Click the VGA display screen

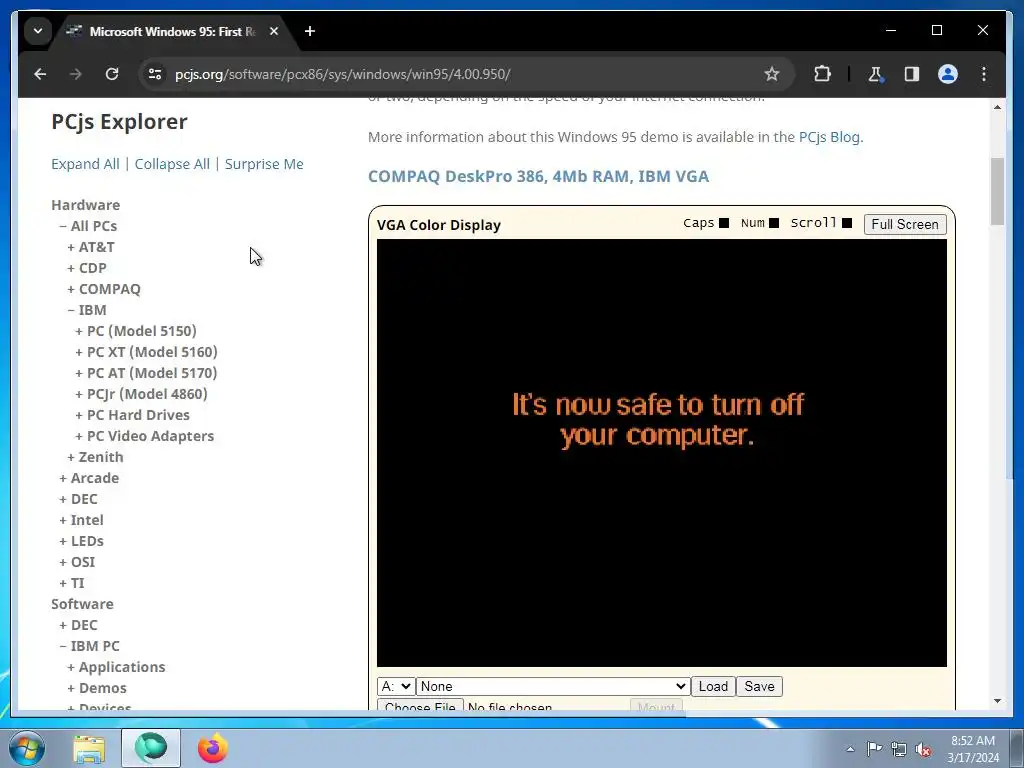662,453
